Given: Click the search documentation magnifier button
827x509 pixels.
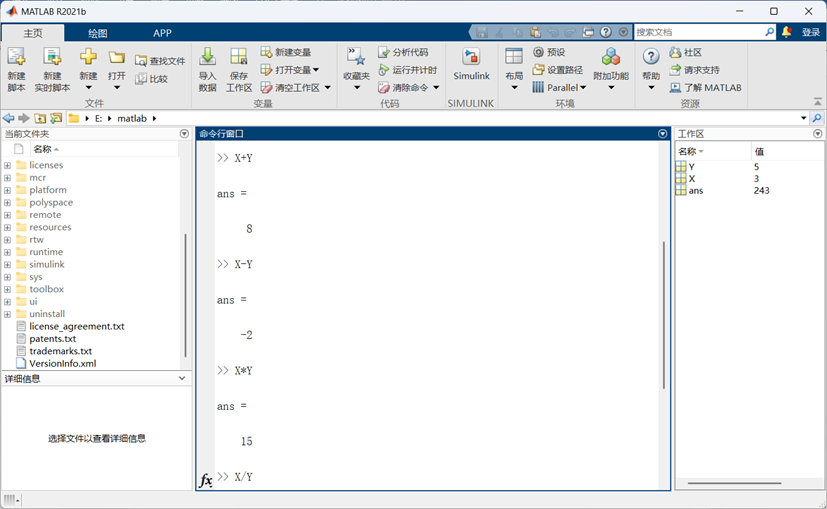Looking at the screenshot, I should pyautogui.click(x=770, y=32).
